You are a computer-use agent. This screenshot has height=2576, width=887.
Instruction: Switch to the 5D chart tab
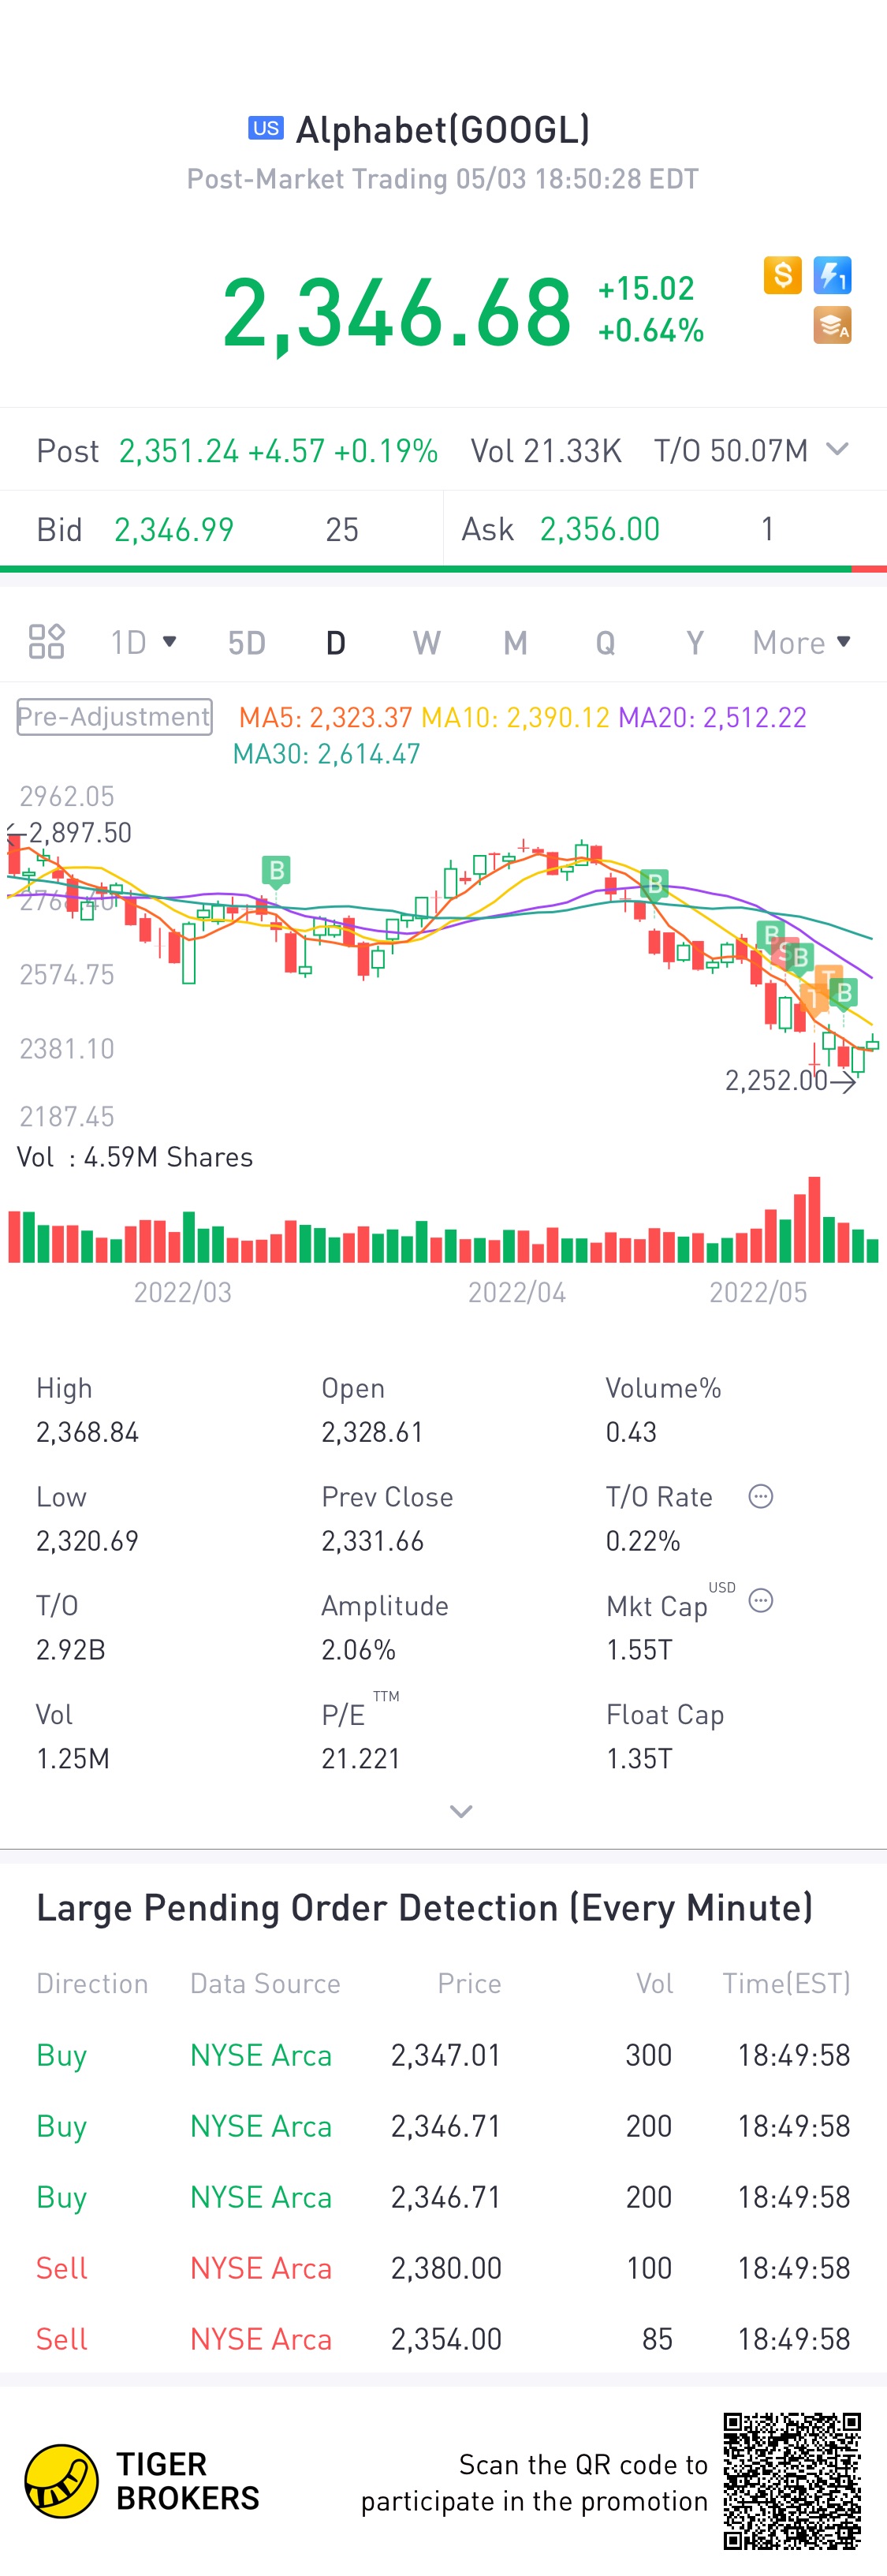tap(246, 643)
